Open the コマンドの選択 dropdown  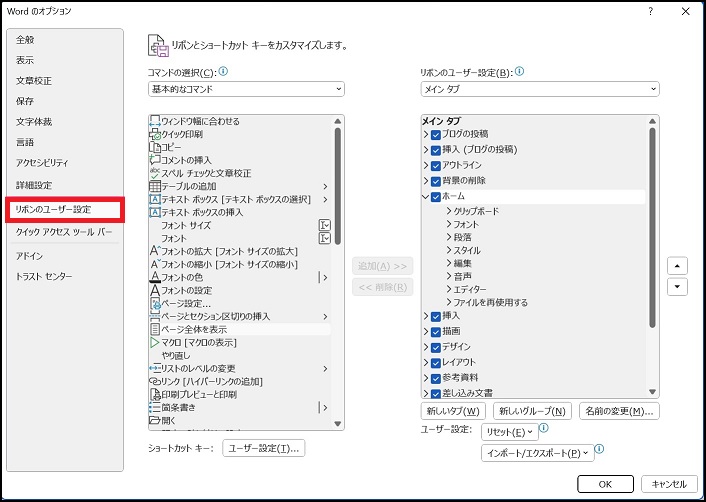pyautogui.click(x=246, y=89)
